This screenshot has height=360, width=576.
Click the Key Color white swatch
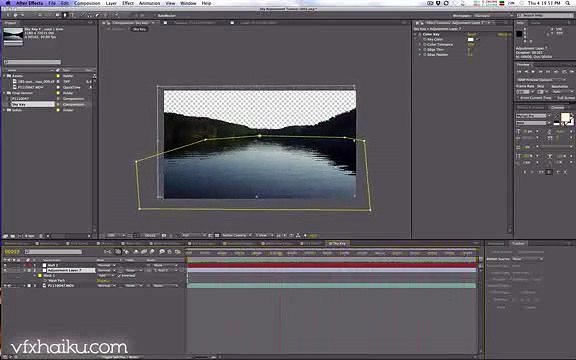coord(471,39)
